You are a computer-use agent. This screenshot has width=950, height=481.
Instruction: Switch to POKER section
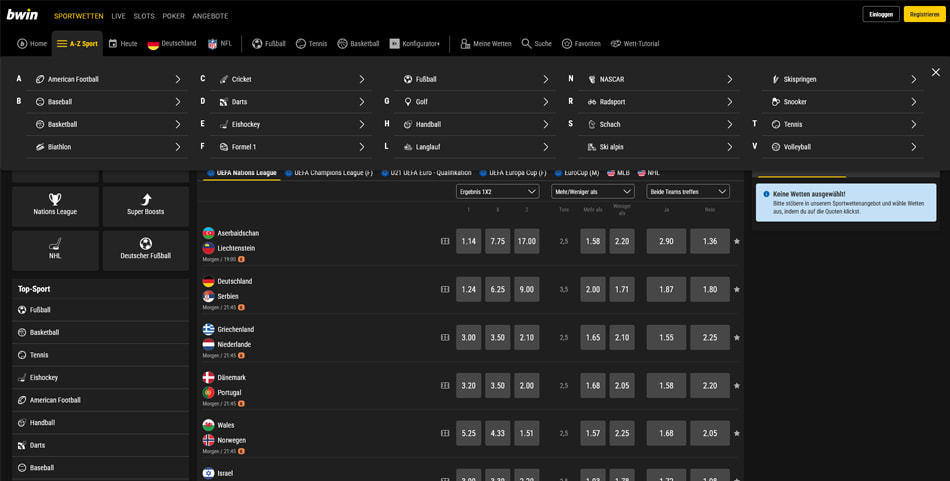tap(173, 16)
